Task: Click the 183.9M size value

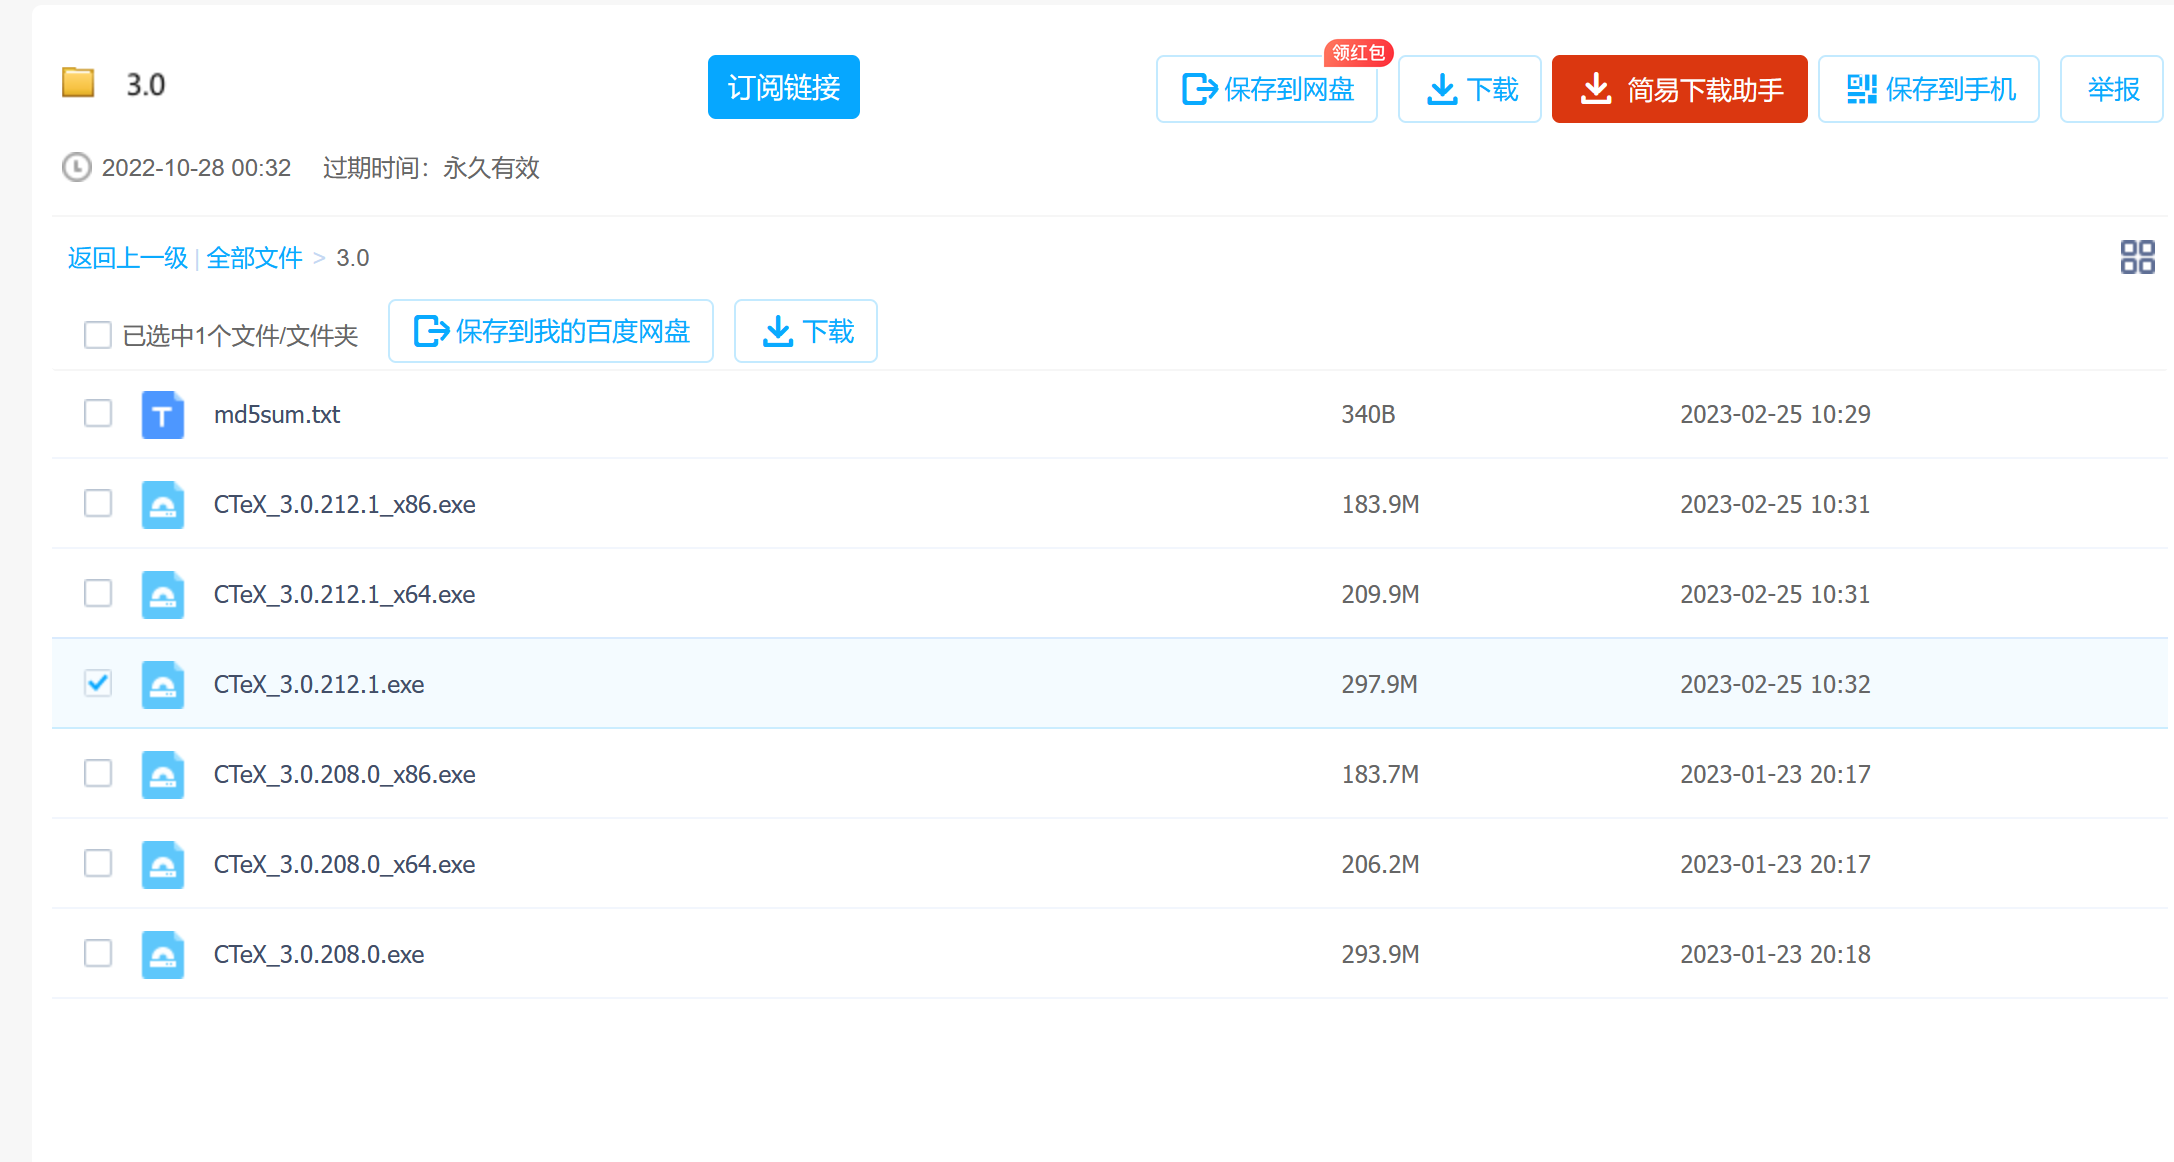Action: point(1380,504)
